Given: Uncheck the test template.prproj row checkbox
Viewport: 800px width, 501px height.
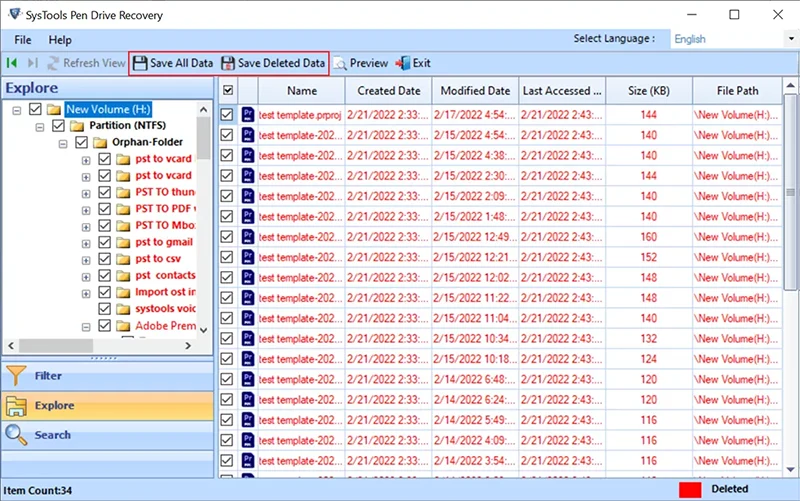Looking at the screenshot, I should click(227, 115).
